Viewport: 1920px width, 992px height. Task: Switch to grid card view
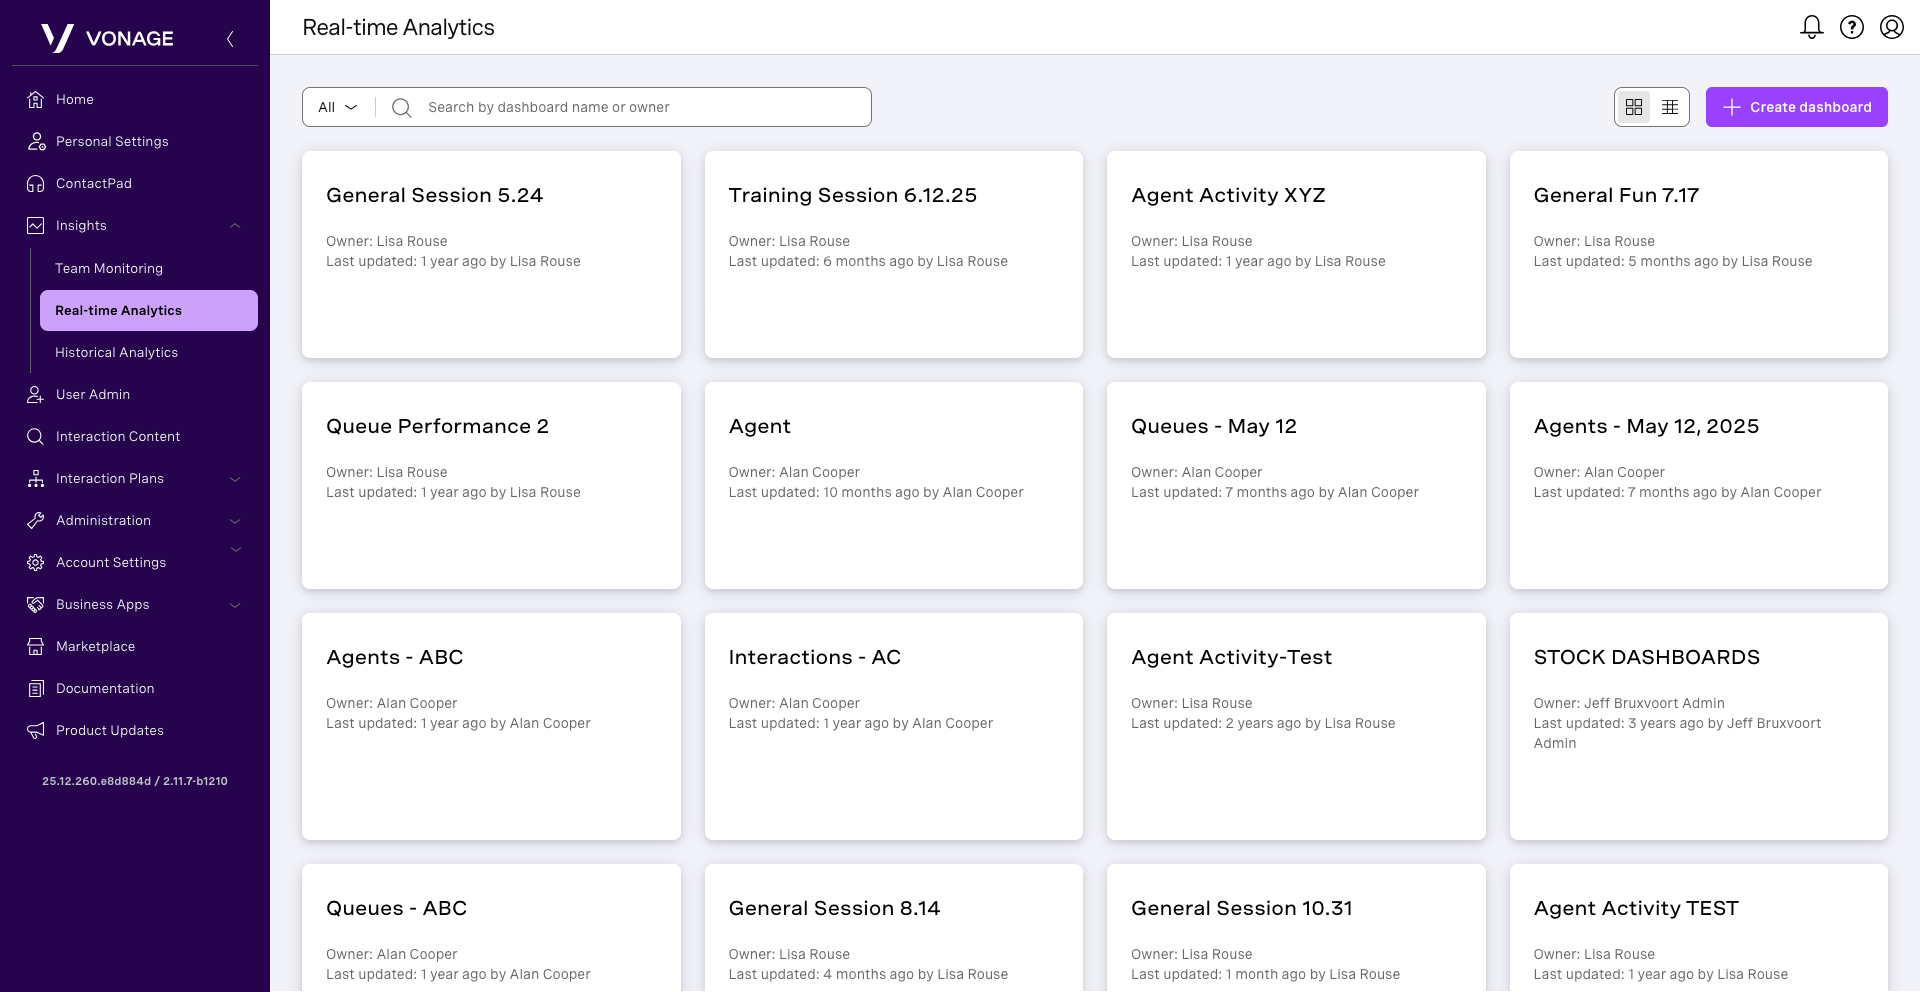(1634, 107)
